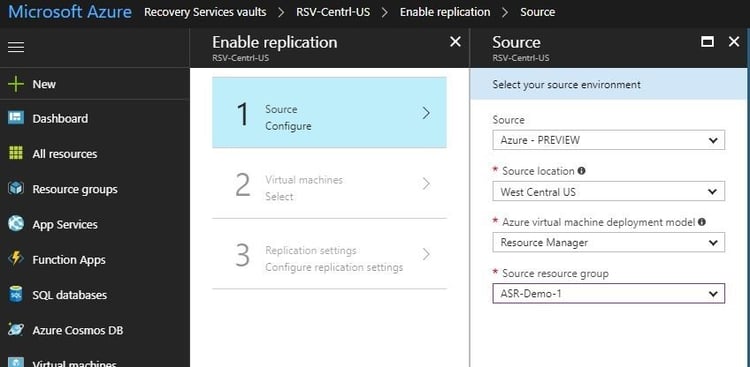Open the Dashboard icon in sidebar

(x=16, y=118)
